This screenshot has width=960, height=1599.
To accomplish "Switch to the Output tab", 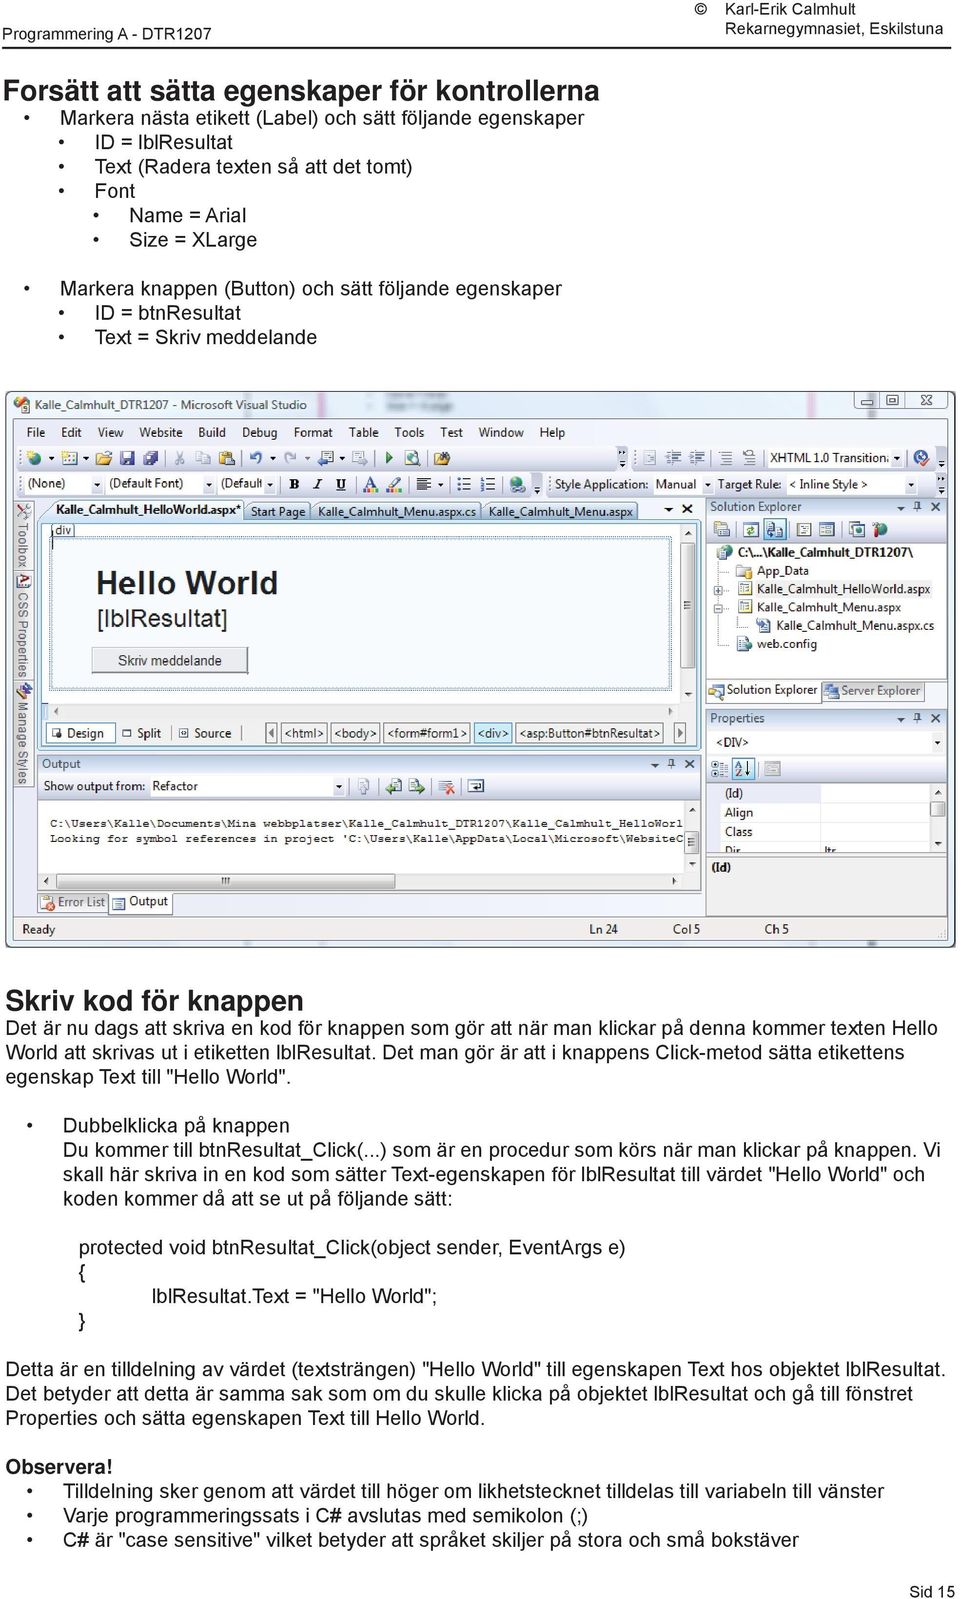I will 140,902.
